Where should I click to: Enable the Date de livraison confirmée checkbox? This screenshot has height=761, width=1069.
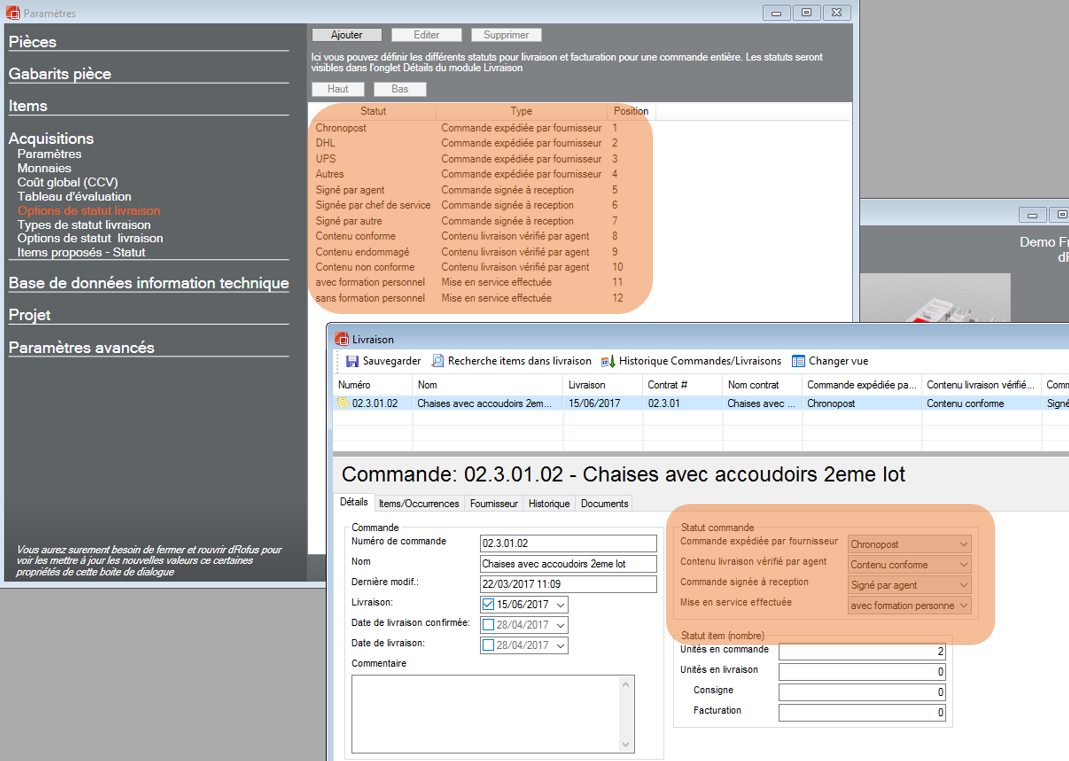click(x=488, y=624)
